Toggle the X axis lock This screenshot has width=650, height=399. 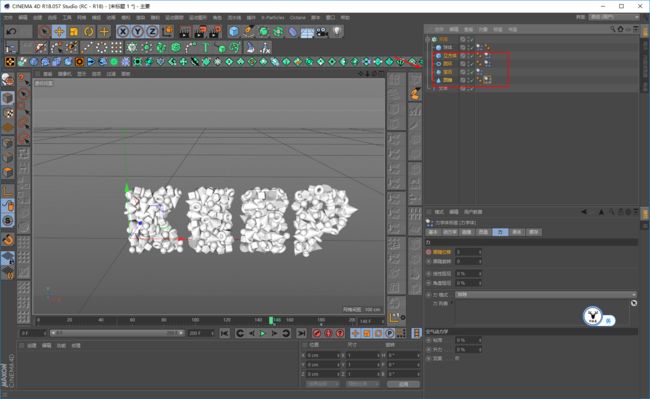[x=123, y=31]
